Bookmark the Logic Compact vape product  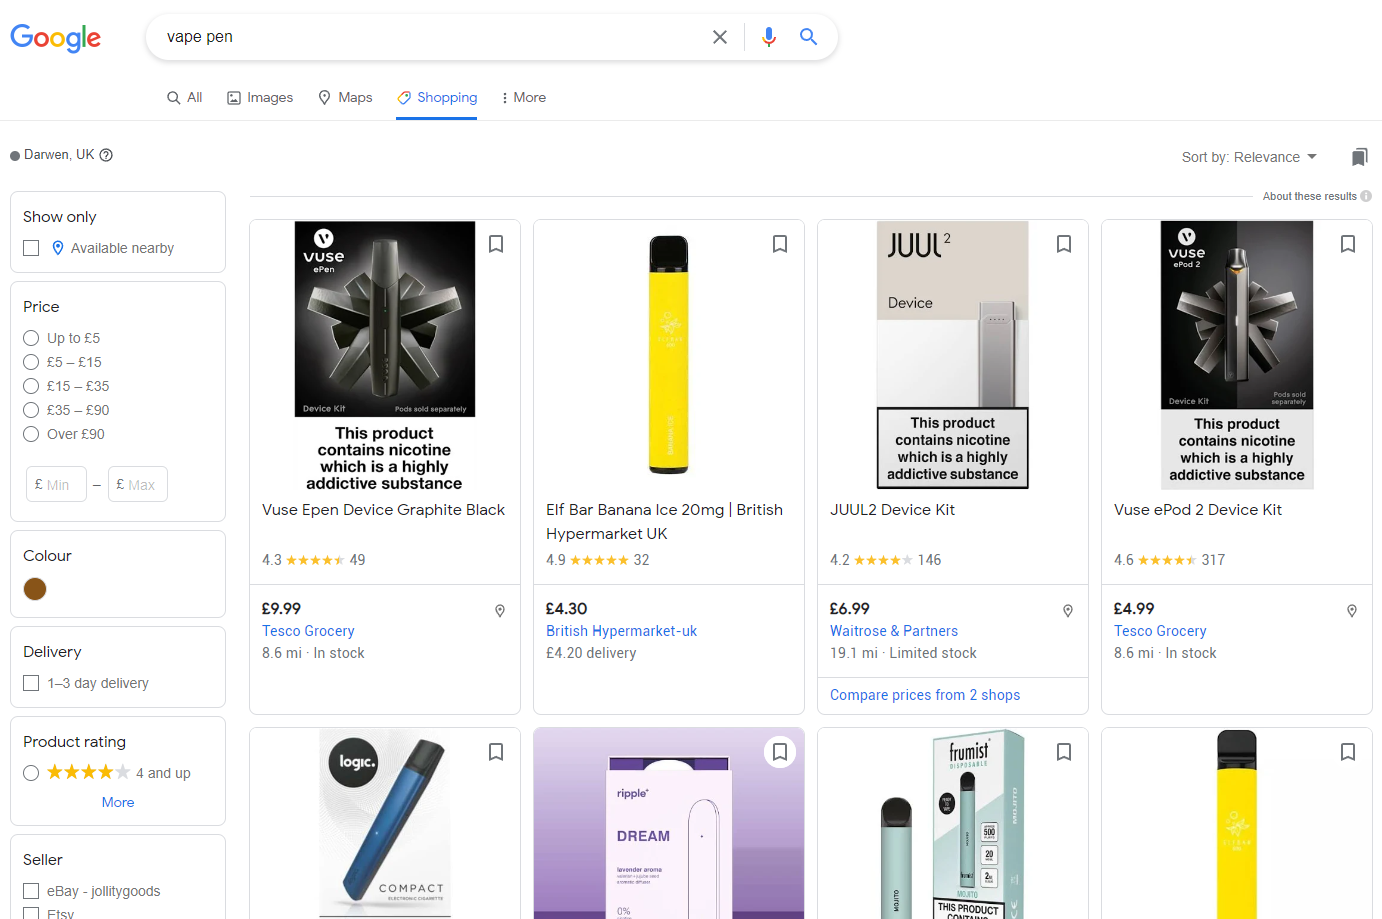[496, 752]
